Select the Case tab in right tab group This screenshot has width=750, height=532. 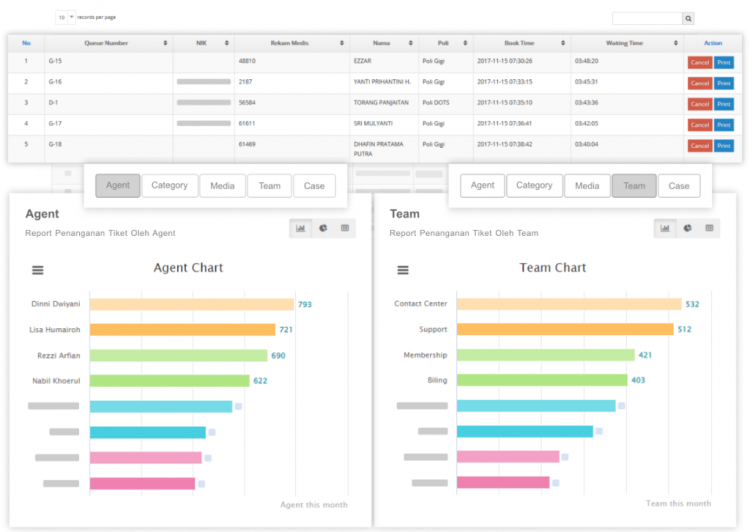[678, 185]
